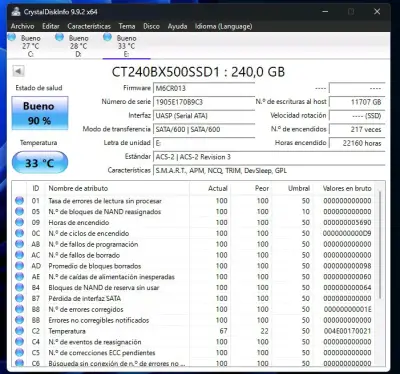Click the status orb of attribute C4
Viewport: 400px width, 374px height.
point(19,342)
